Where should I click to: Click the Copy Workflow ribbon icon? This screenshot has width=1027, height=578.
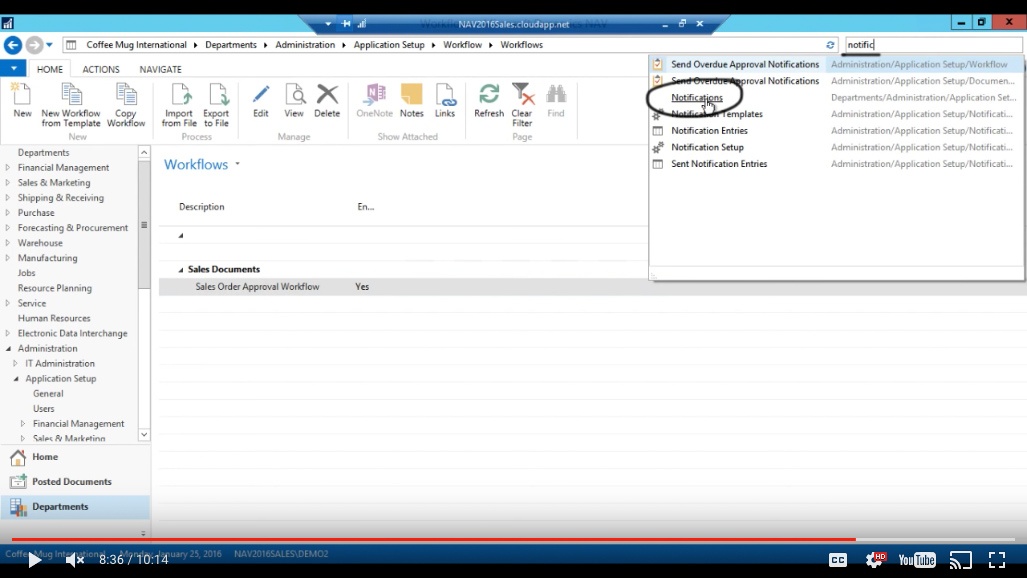coord(126,97)
